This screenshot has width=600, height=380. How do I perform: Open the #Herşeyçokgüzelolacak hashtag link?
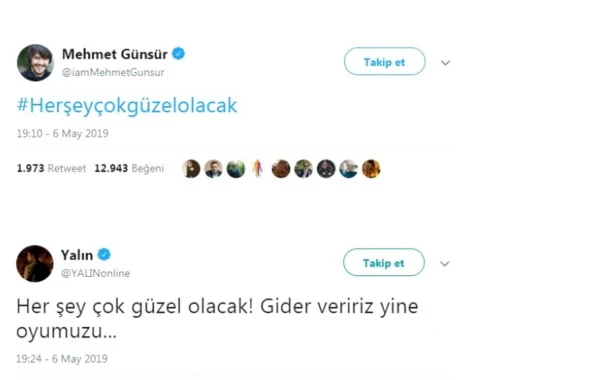pos(127,105)
